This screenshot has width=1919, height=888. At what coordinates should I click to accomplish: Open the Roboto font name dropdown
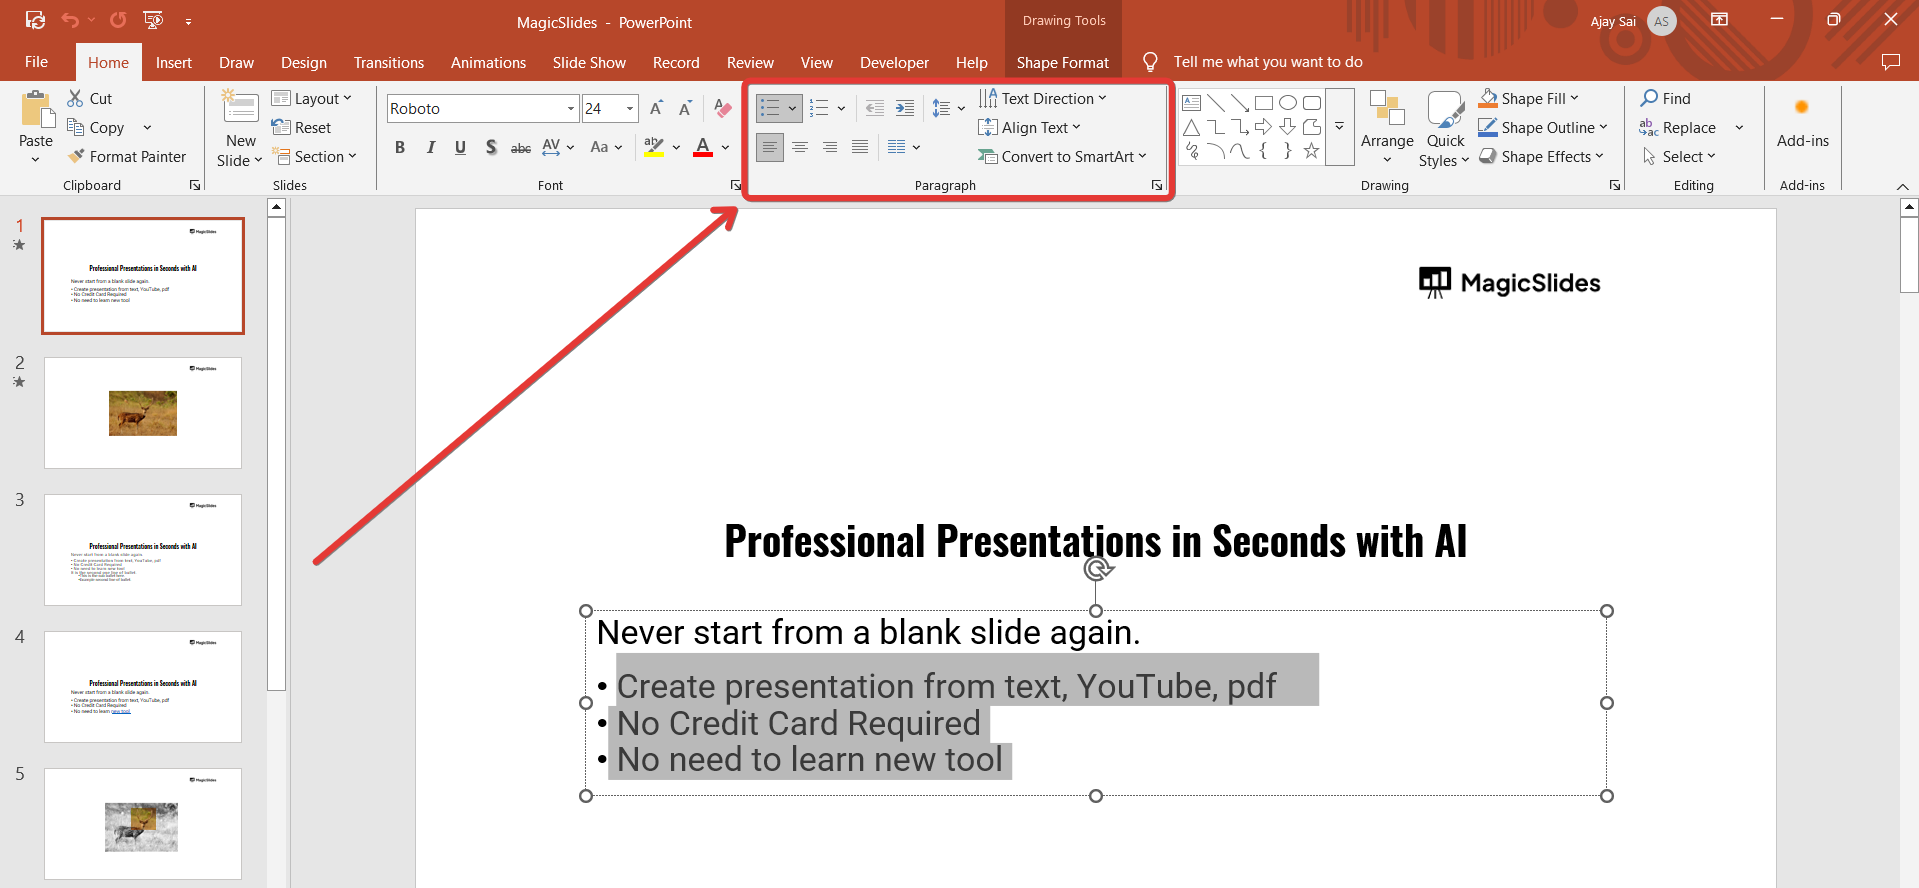coord(571,108)
